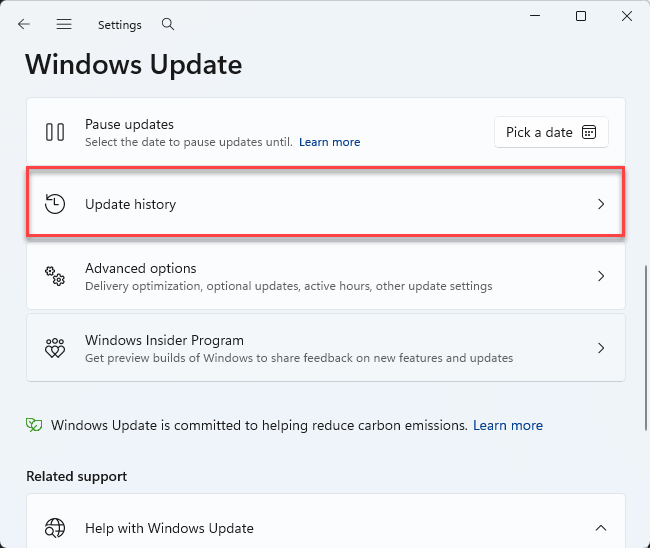Click the Pause updates title
650x548 pixels.
coord(129,124)
